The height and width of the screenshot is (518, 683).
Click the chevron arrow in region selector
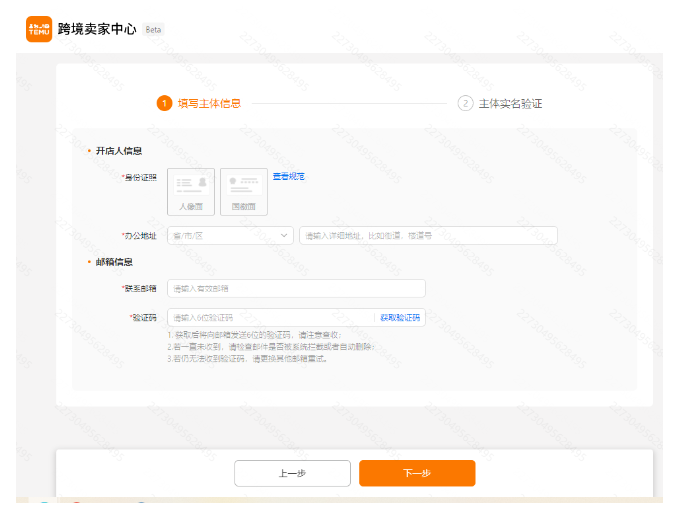tap(285, 236)
